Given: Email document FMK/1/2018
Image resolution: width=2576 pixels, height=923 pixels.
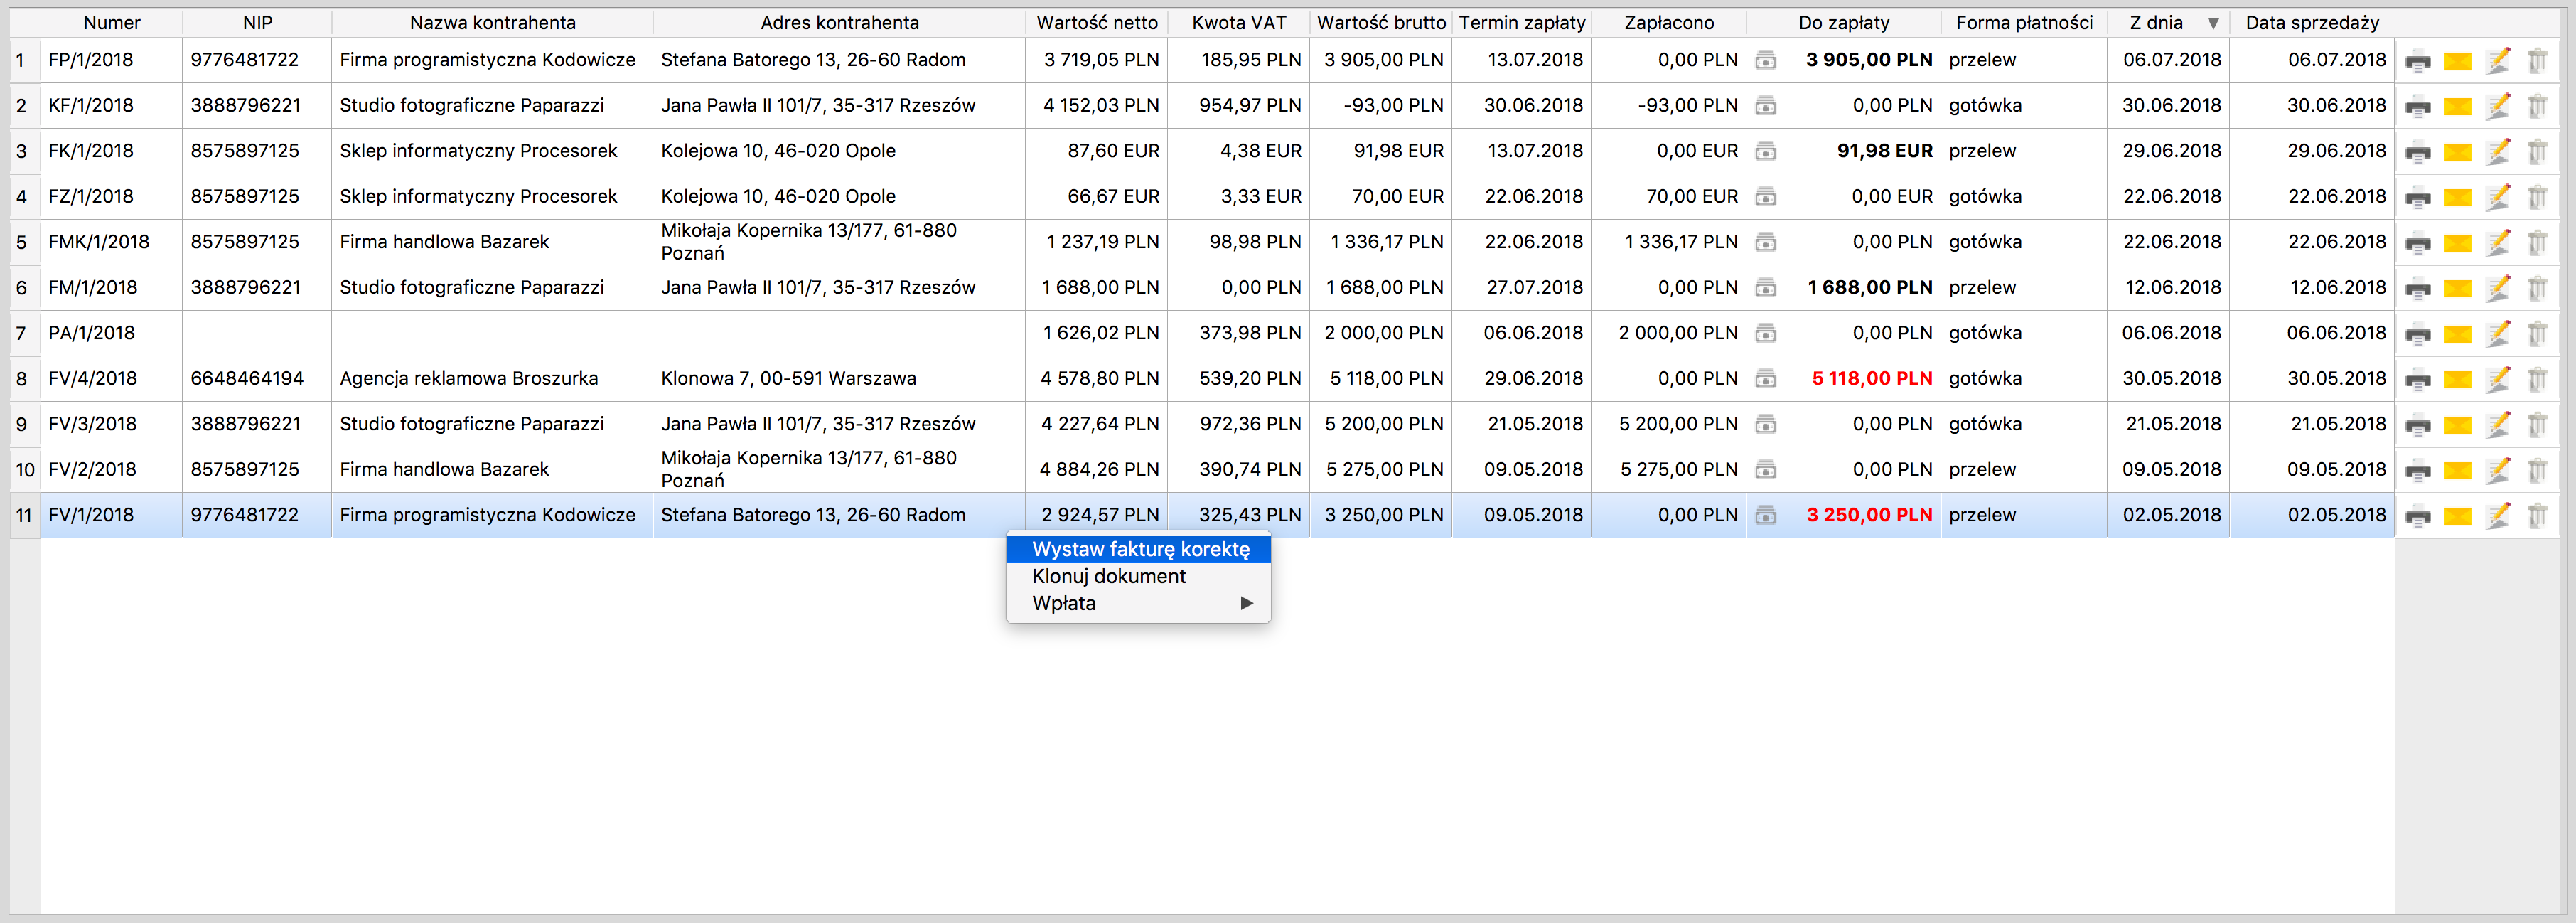Looking at the screenshot, I should (x=2457, y=243).
